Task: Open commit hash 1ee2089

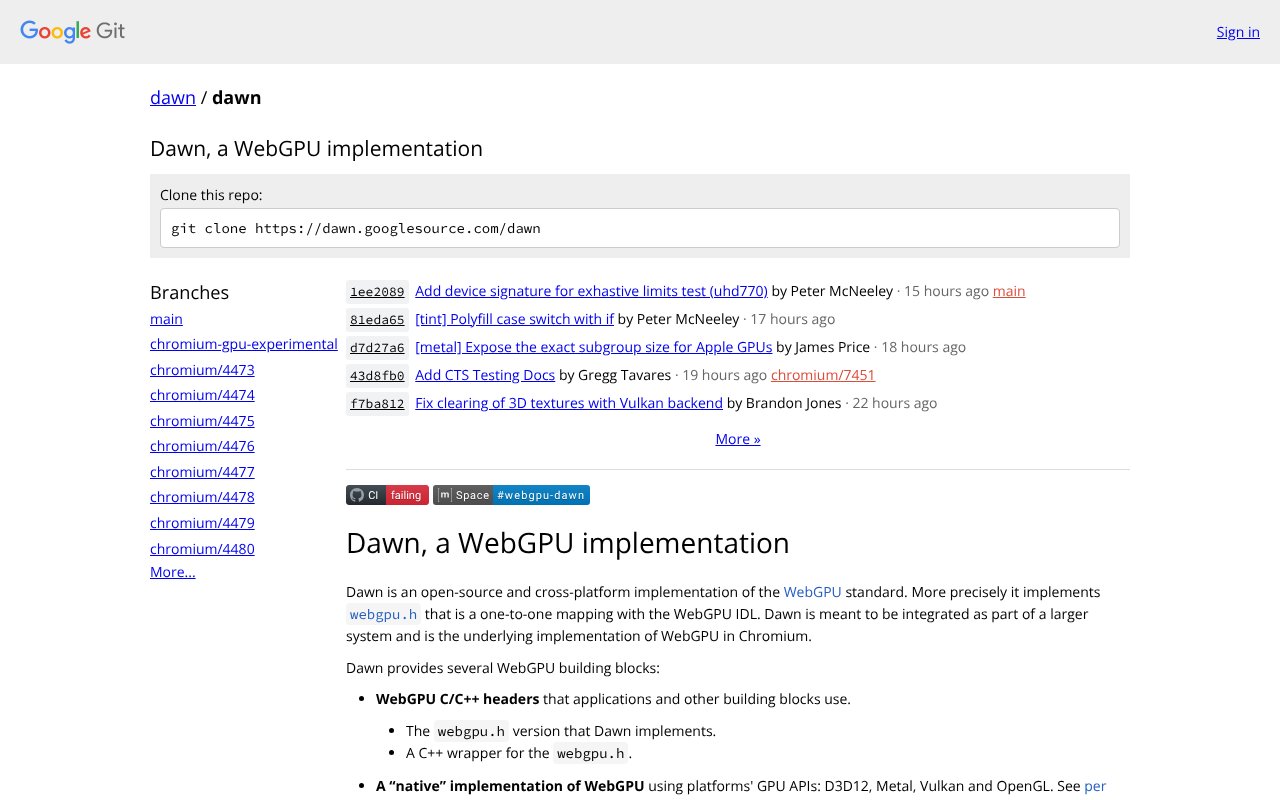Action: 377,292
